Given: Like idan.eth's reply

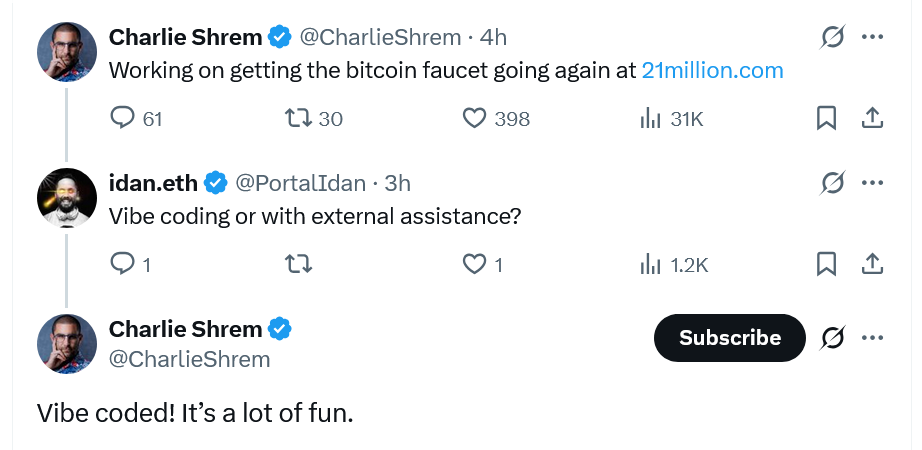Looking at the screenshot, I should (474, 264).
